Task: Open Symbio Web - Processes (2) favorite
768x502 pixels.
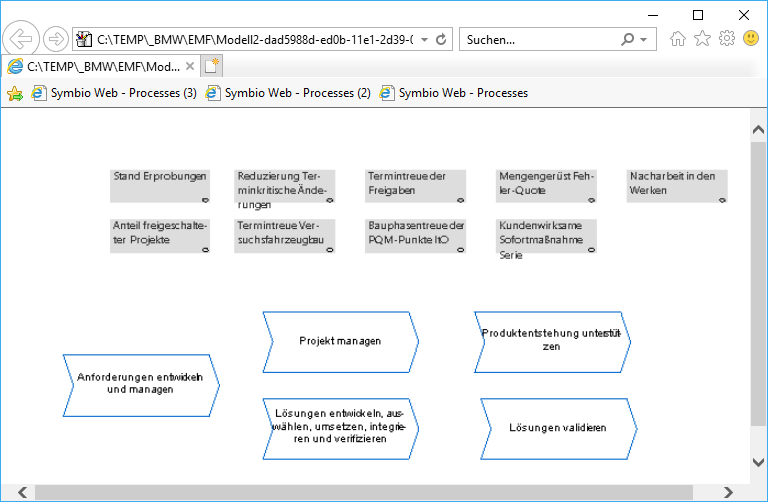Action: 288,93
